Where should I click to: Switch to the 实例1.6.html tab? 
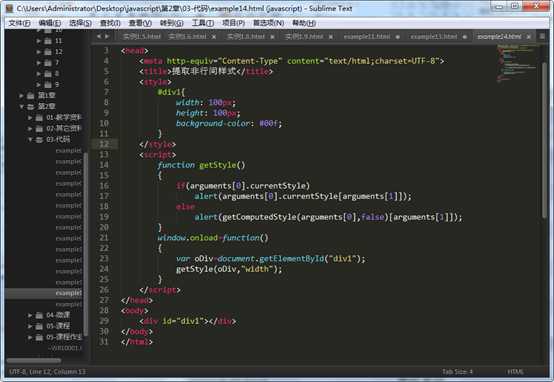187,37
